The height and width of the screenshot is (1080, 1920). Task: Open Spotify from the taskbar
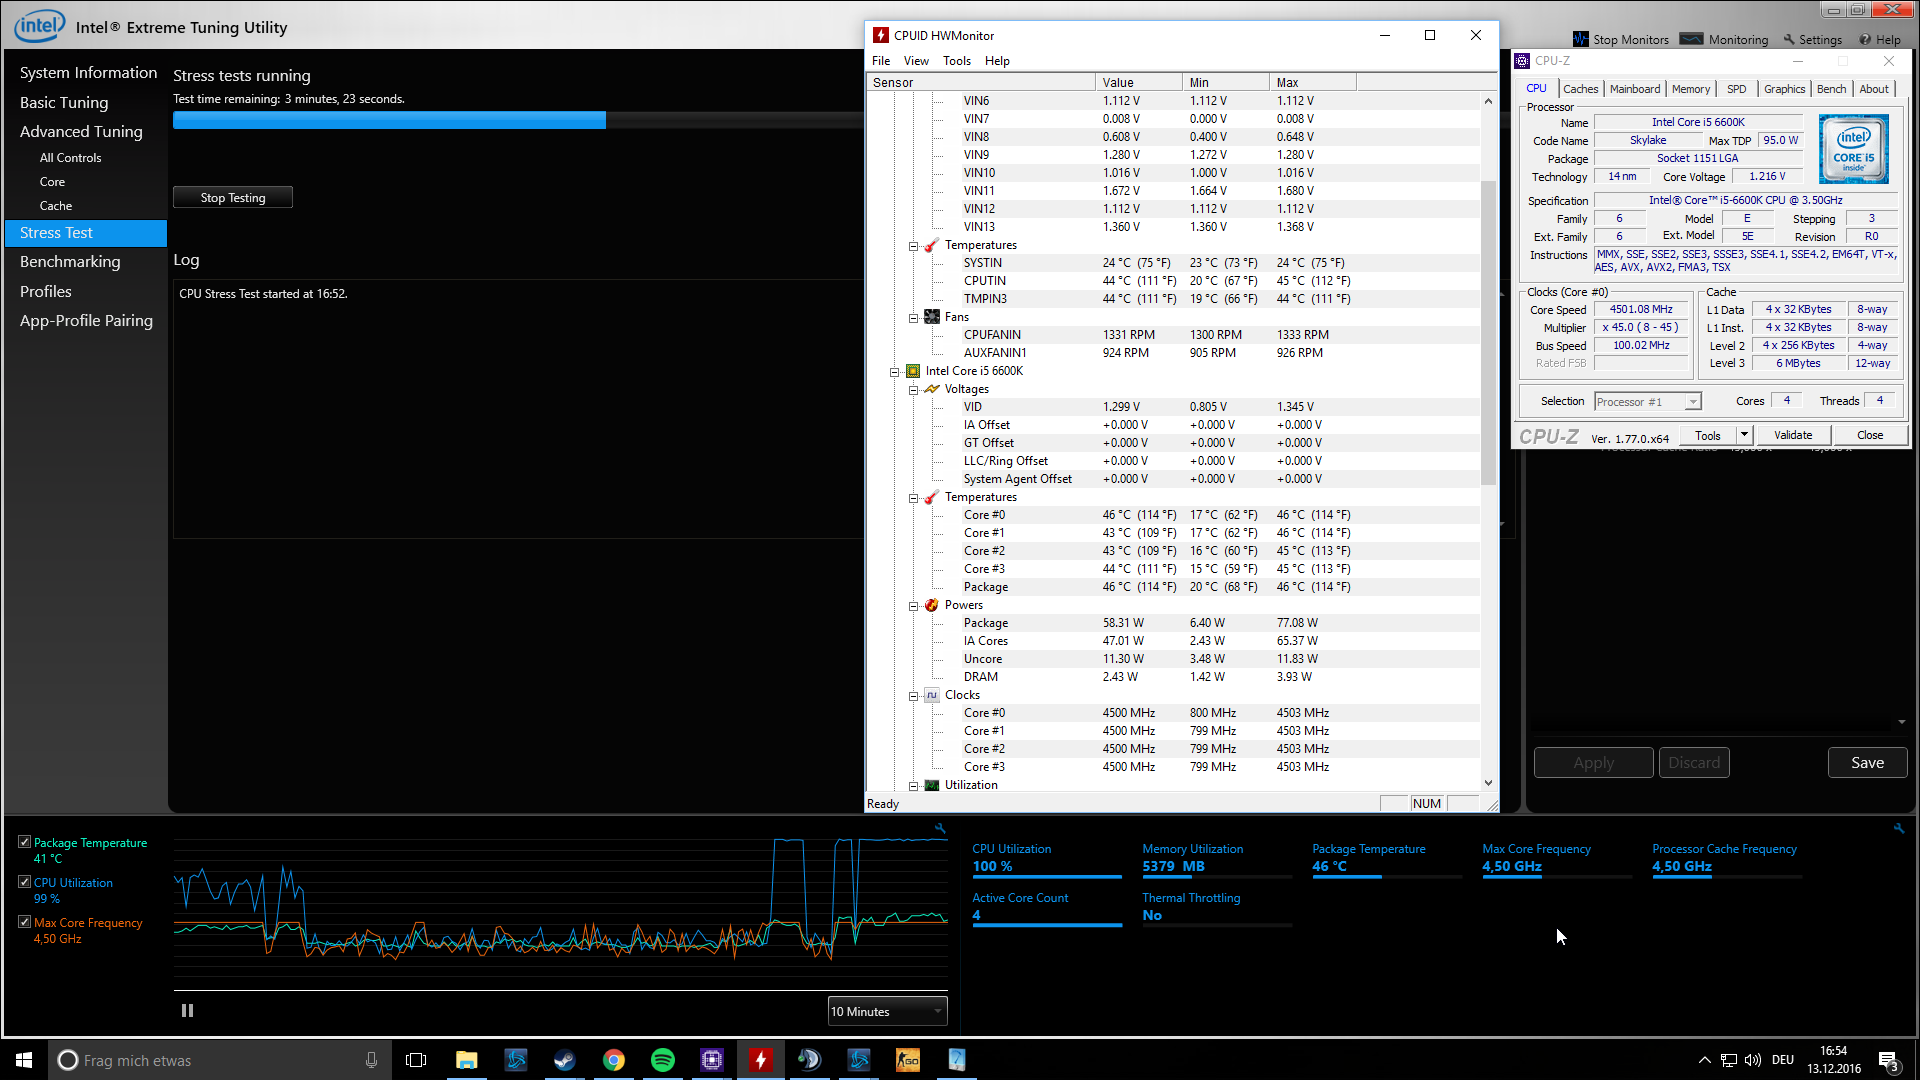[x=662, y=1060]
